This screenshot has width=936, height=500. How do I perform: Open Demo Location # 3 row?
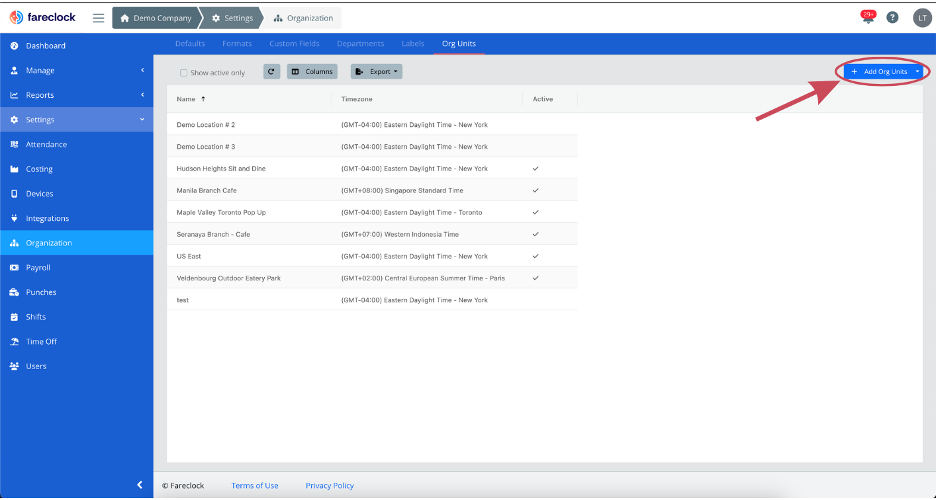pos(372,147)
